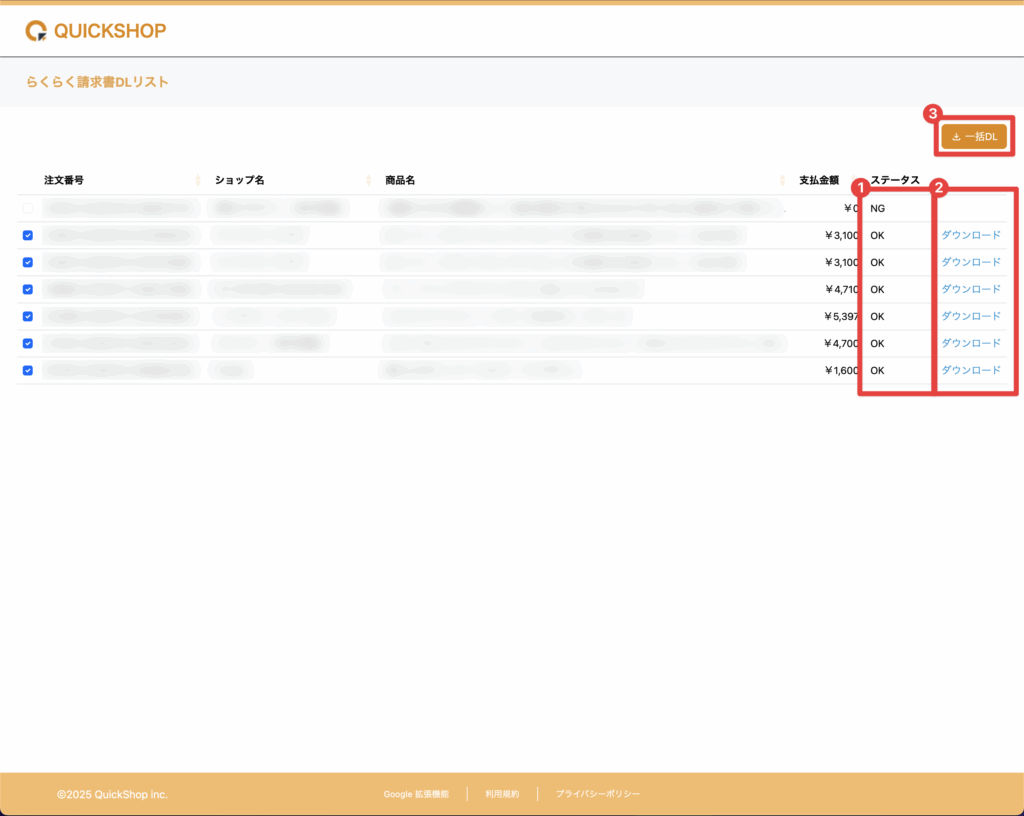1024x816 pixels.
Task: Open the Google 拡張機能 footer link
Action: coord(416,794)
